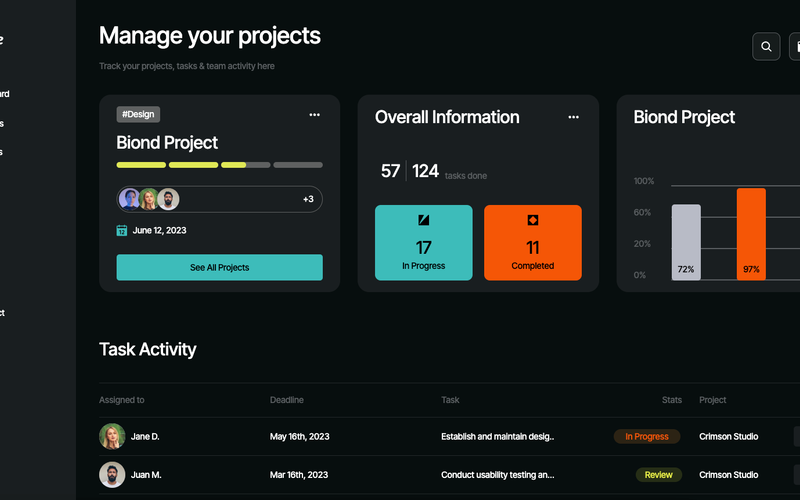Click Crimson Studio in Juan M.'s row
Viewport: 800px width, 500px height.
click(x=729, y=474)
